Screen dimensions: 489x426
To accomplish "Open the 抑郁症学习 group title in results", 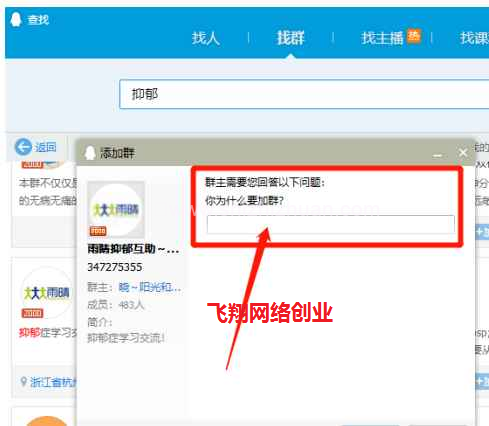I will (48, 333).
